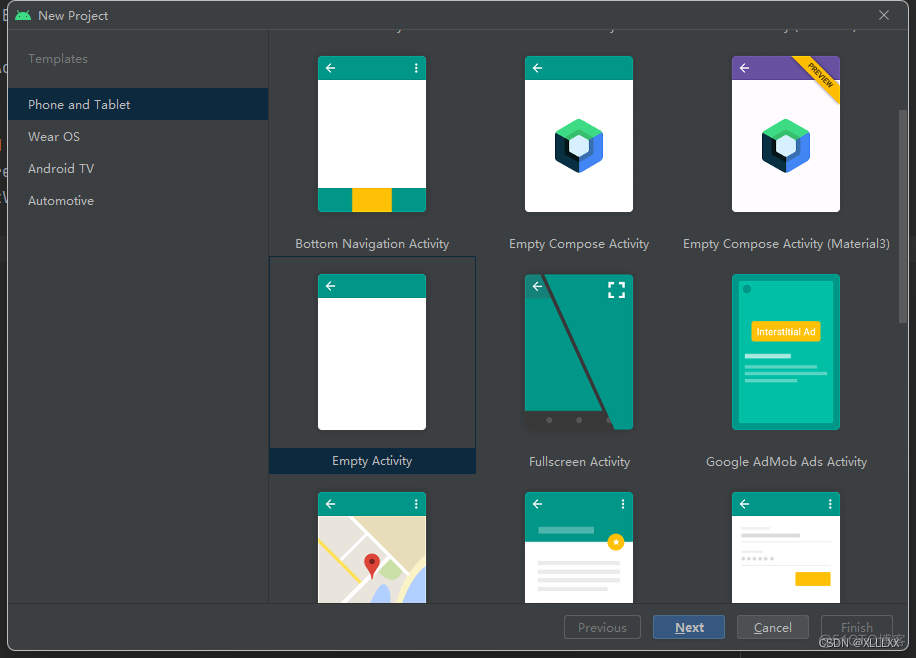Click the overflow dots in Bottom Navigation preview
The height and width of the screenshot is (658, 916).
click(416, 68)
